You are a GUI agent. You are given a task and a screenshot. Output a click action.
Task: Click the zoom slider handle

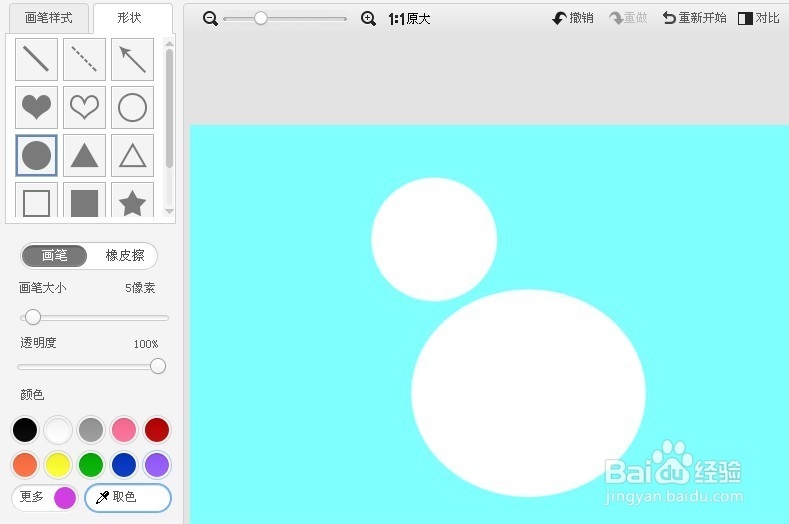[261, 19]
